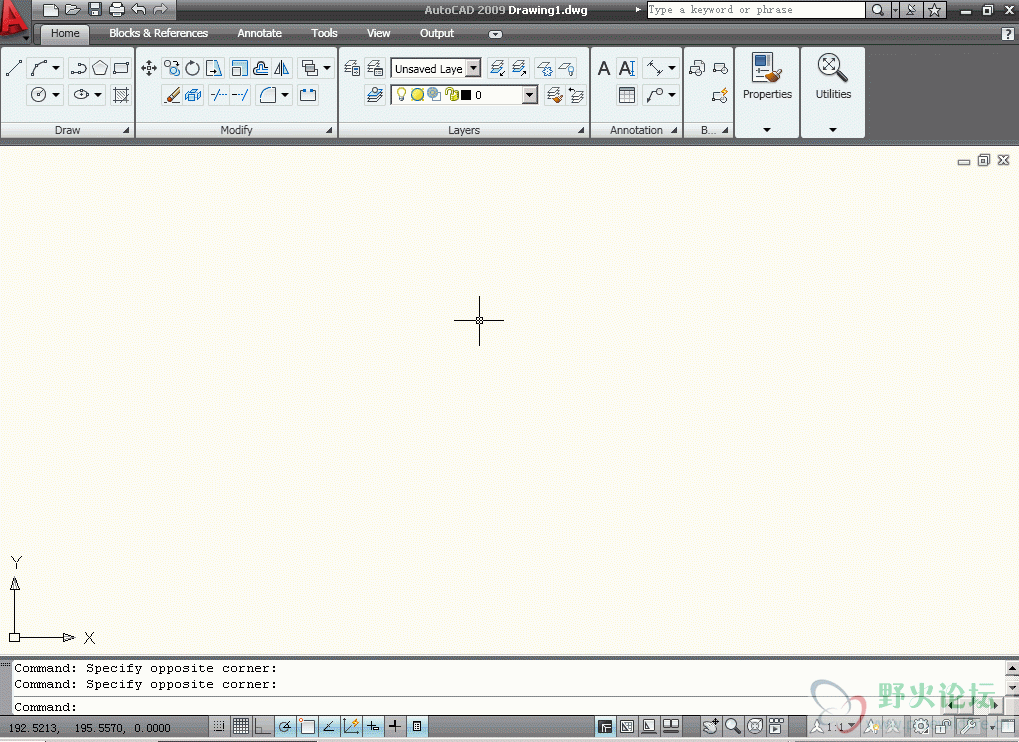Activate the Extend tool
The height and width of the screenshot is (742, 1019).
[240, 95]
